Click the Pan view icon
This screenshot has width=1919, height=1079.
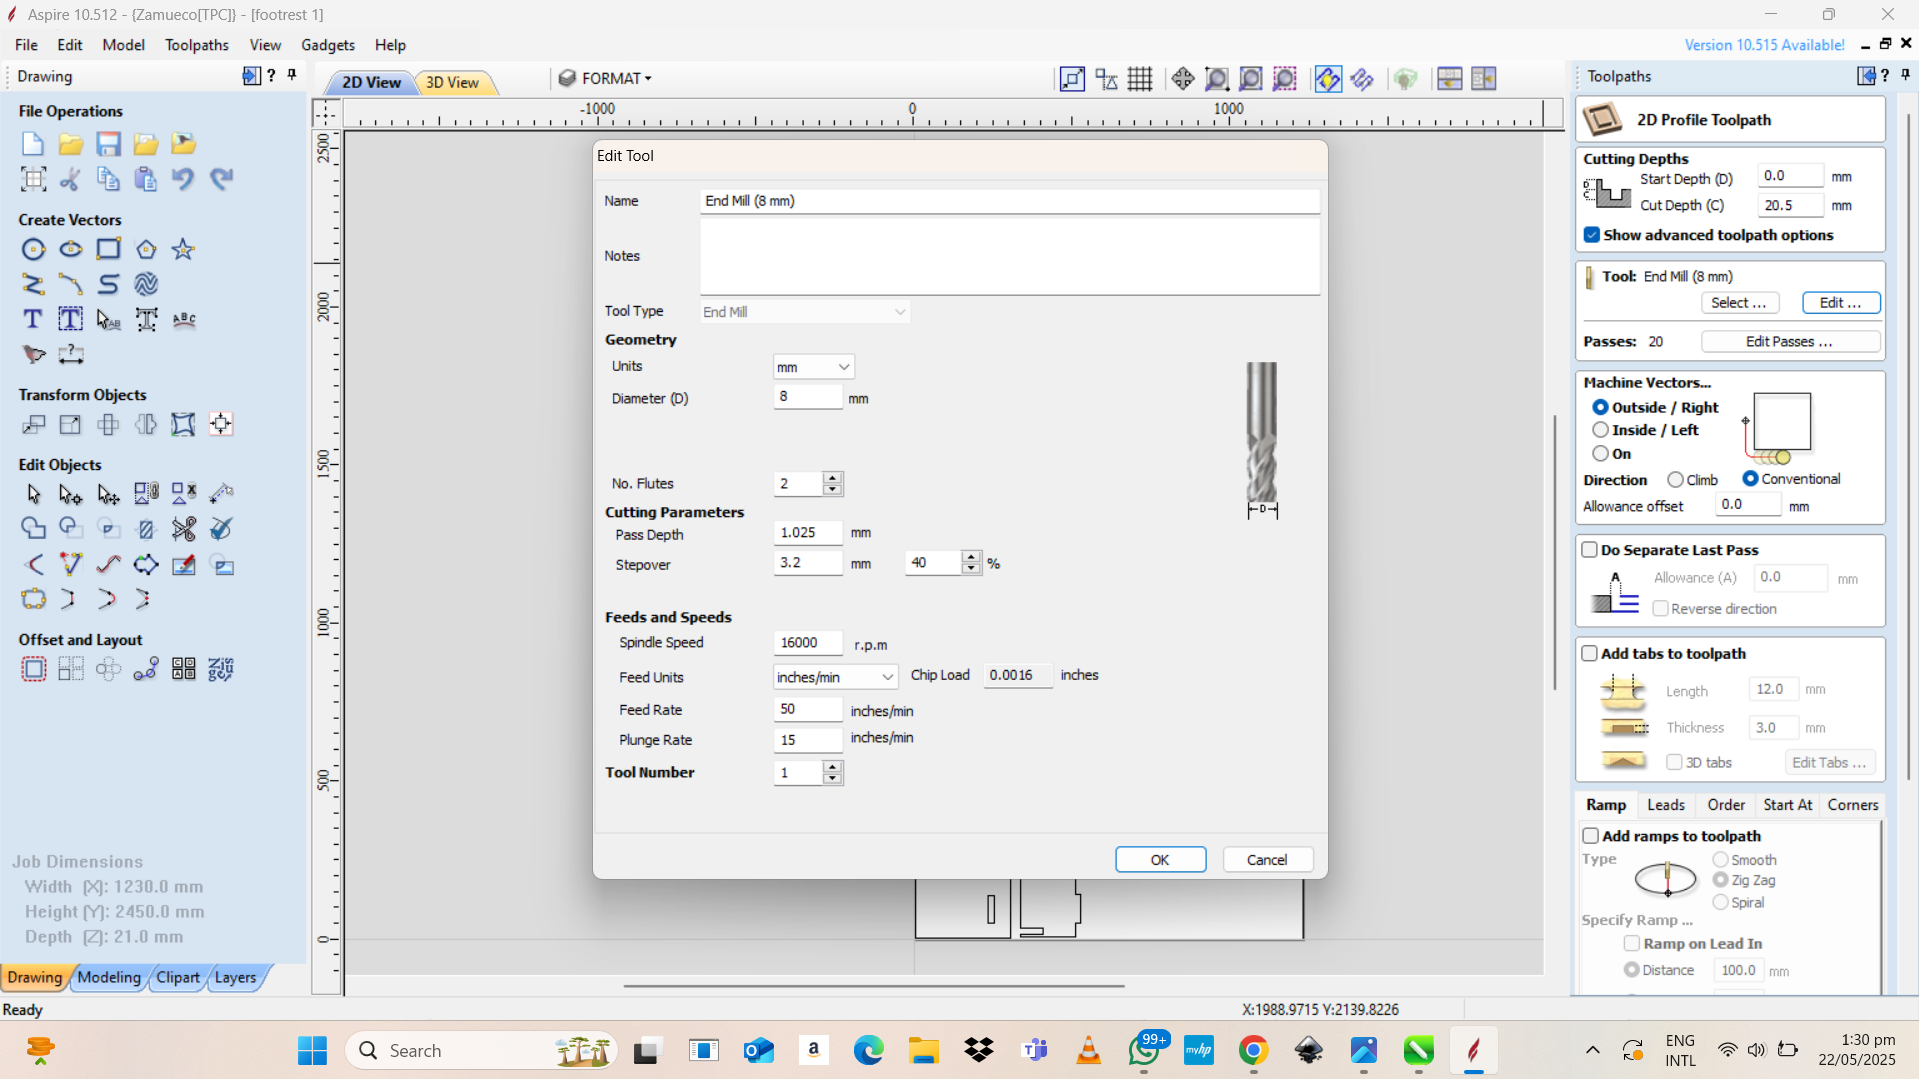pyautogui.click(x=1183, y=79)
